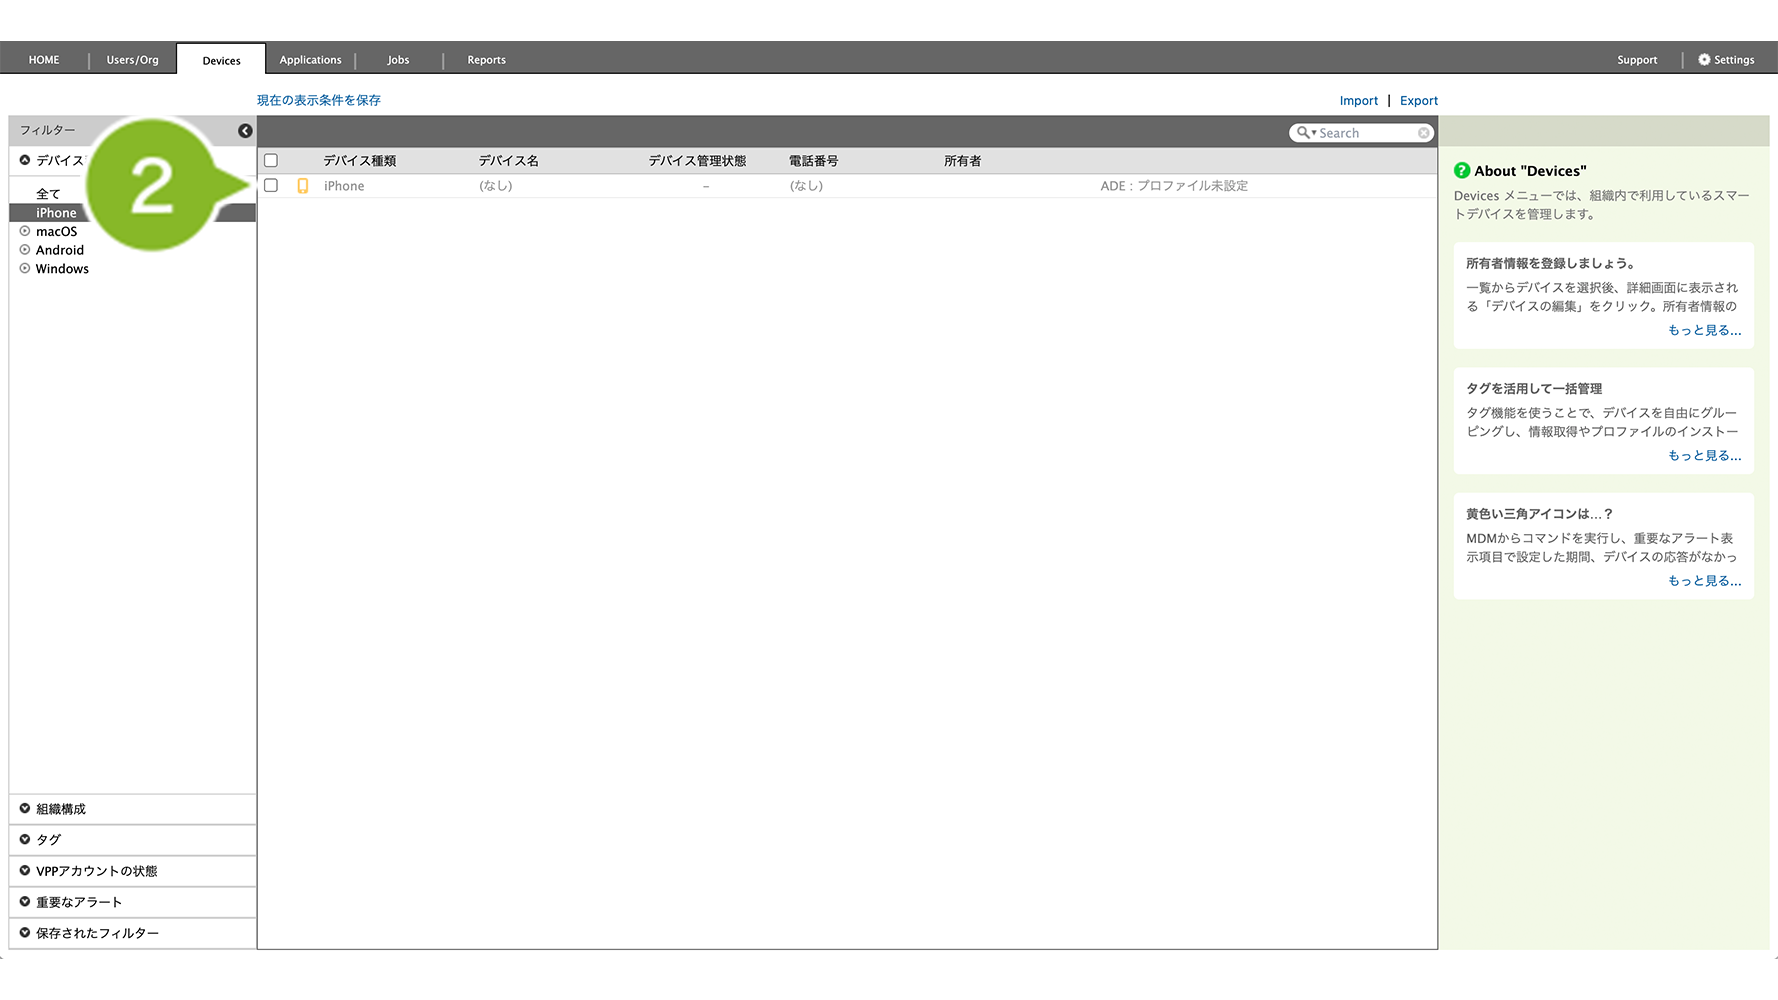Click 現在の表示条件を保存 link
This screenshot has height=1000, width=1778.
coord(318,100)
